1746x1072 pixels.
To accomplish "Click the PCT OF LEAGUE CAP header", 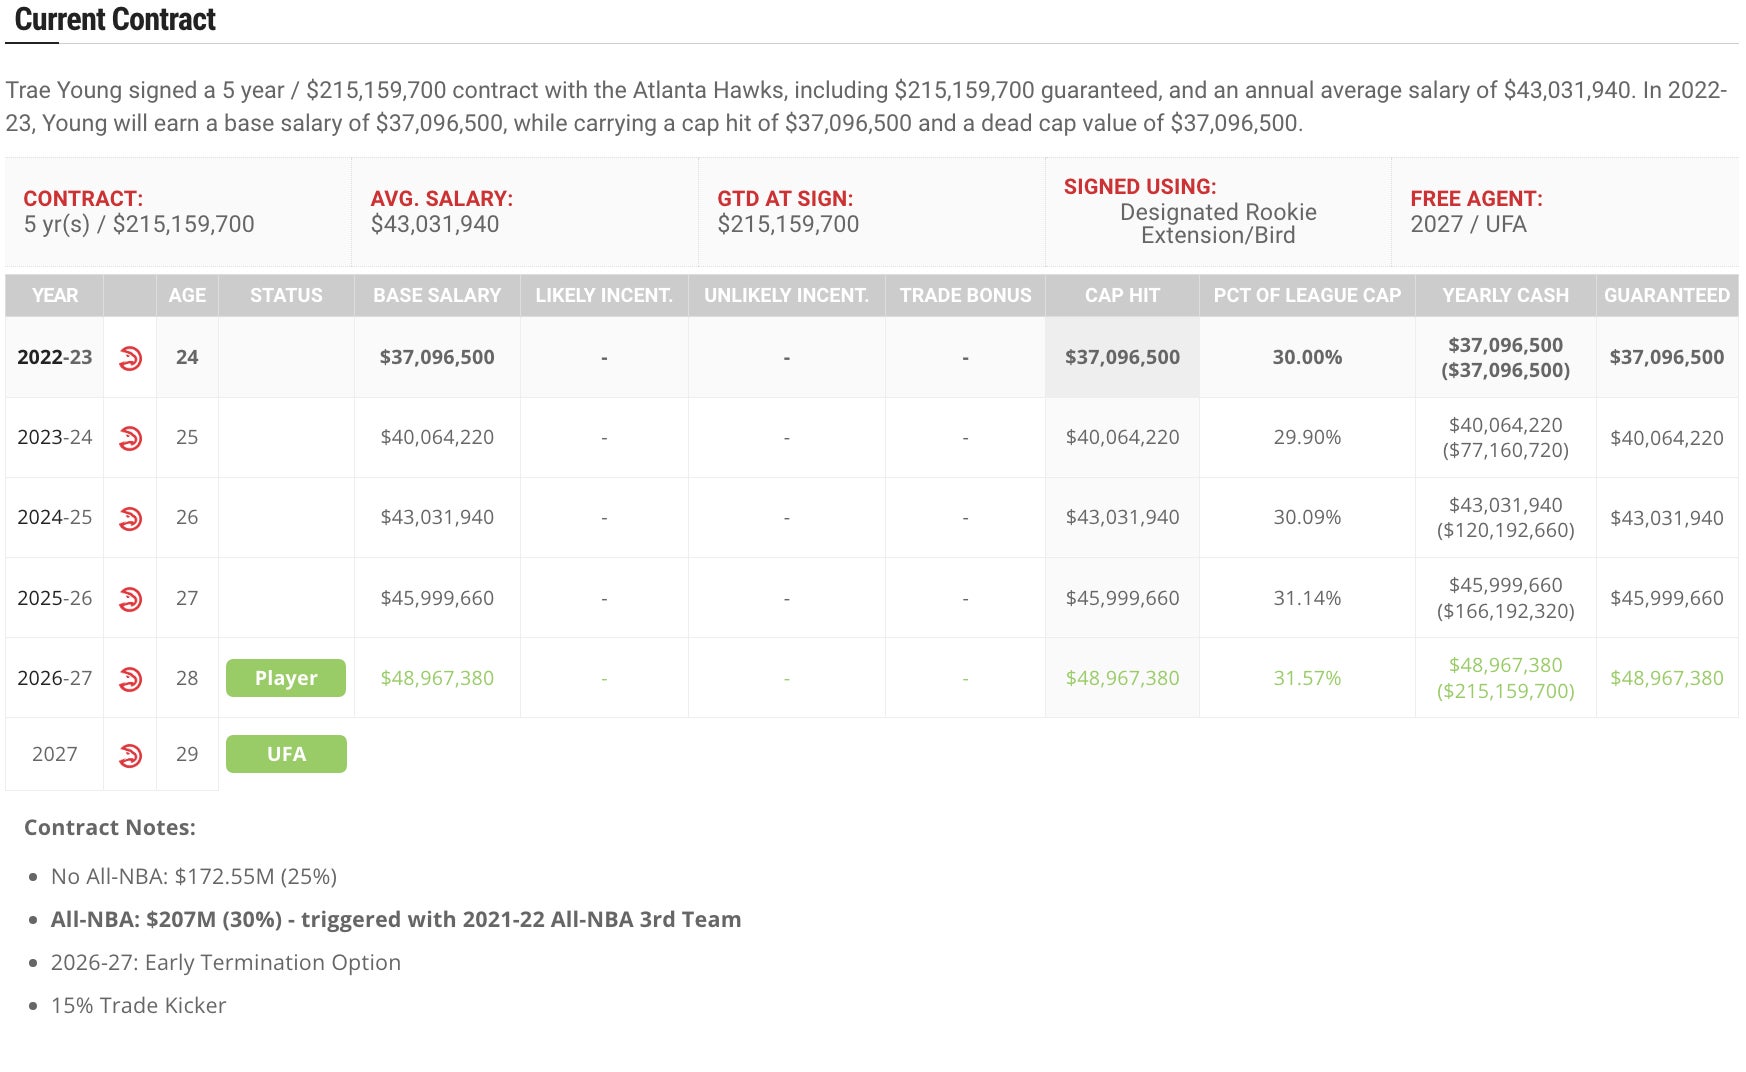I will tap(1307, 295).
